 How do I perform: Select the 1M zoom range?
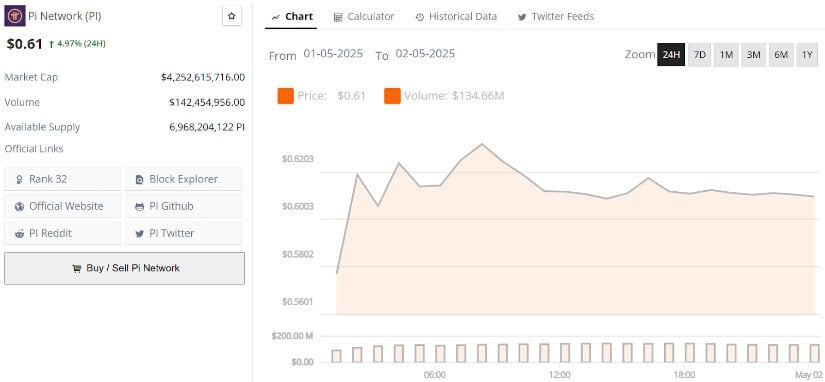click(727, 55)
